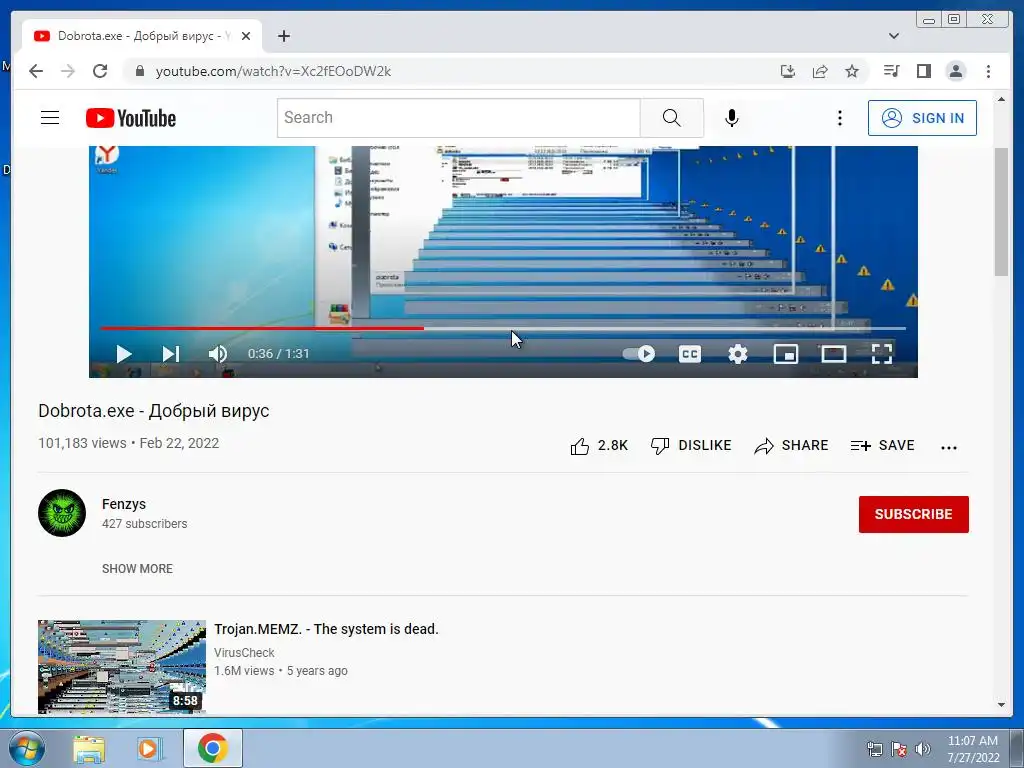1024x768 pixels.
Task: Open Windows Explorer from taskbar
Action: click(x=89, y=748)
